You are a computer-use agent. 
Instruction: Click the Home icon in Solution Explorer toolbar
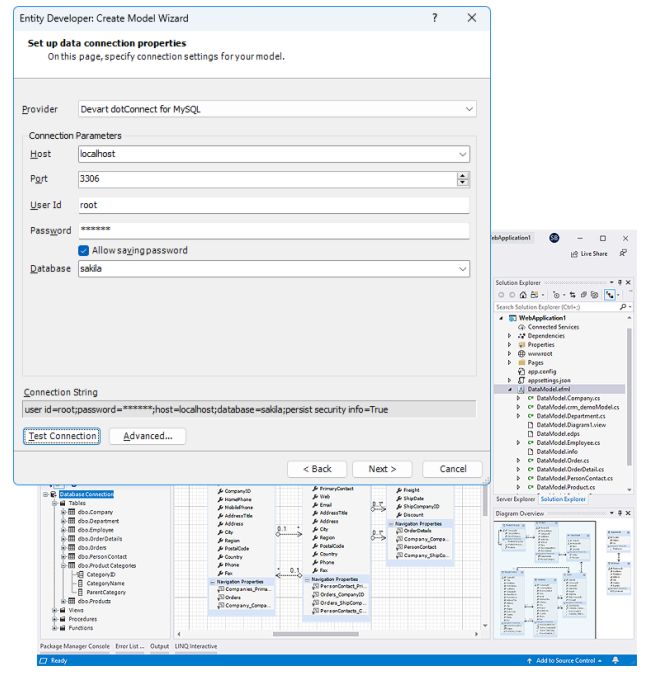(522, 295)
